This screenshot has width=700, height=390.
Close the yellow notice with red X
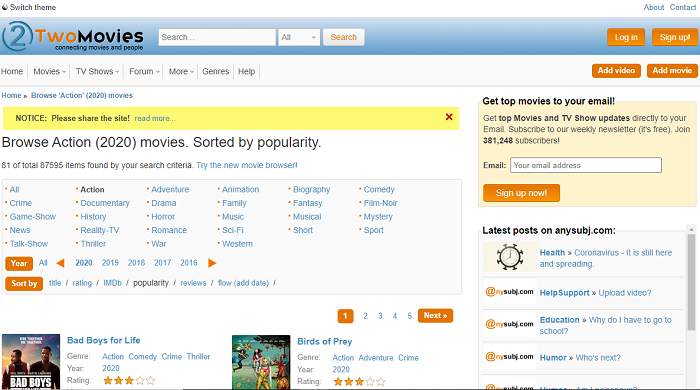449,117
